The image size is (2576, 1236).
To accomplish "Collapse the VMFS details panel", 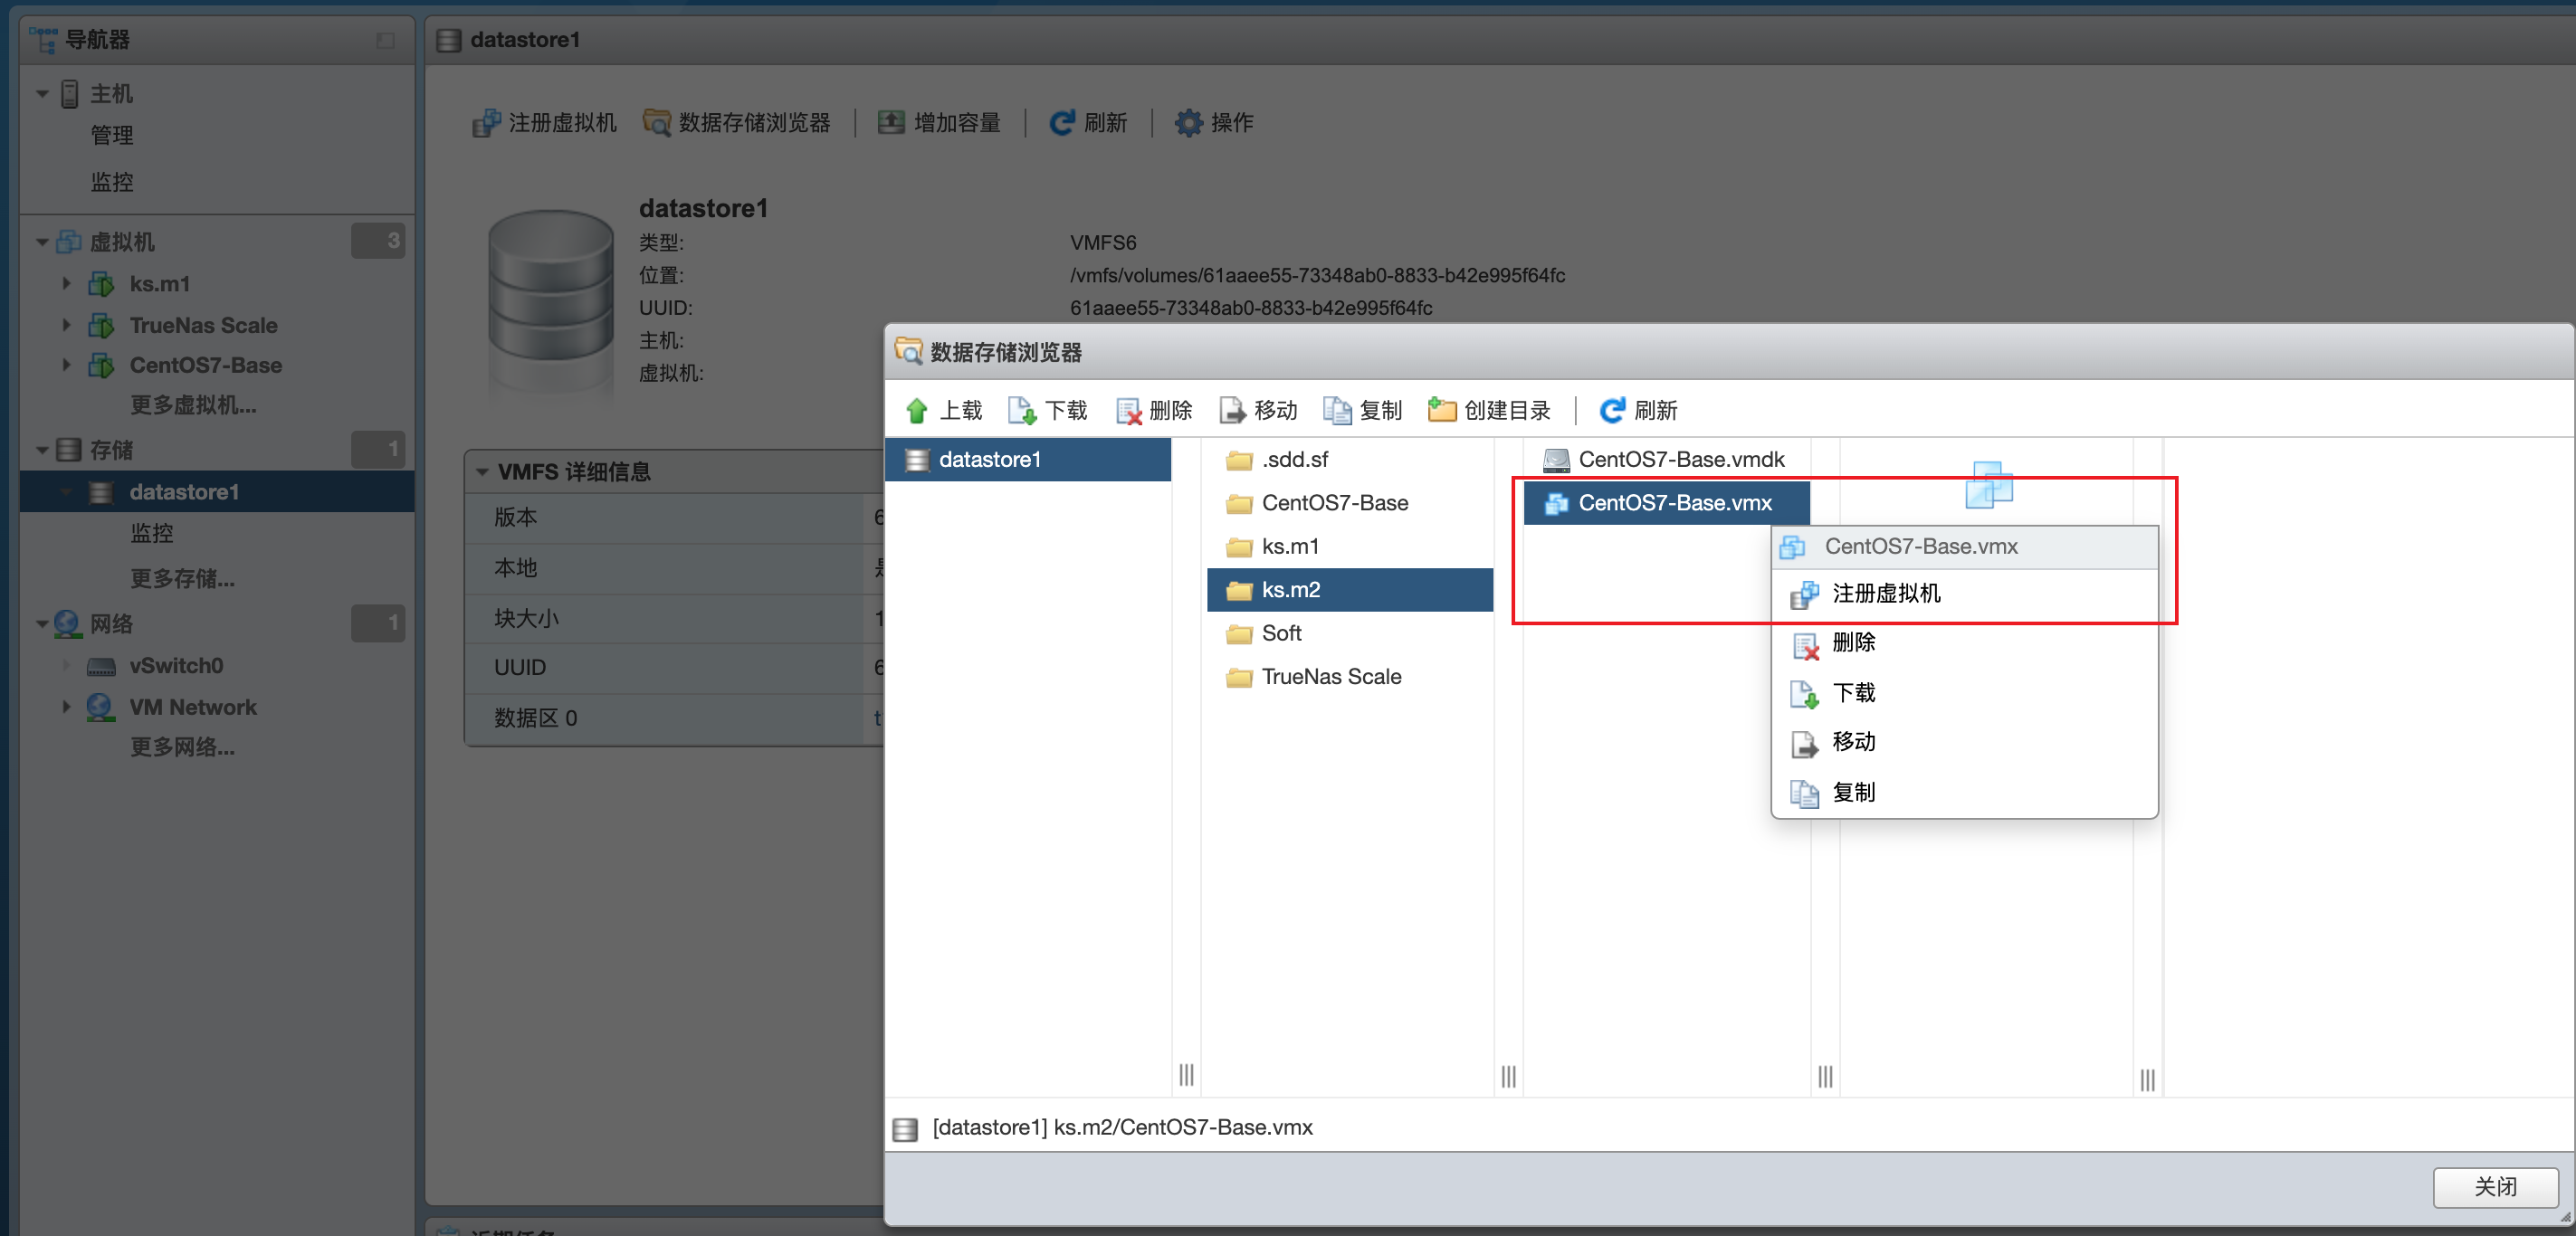I will coord(482,472).
